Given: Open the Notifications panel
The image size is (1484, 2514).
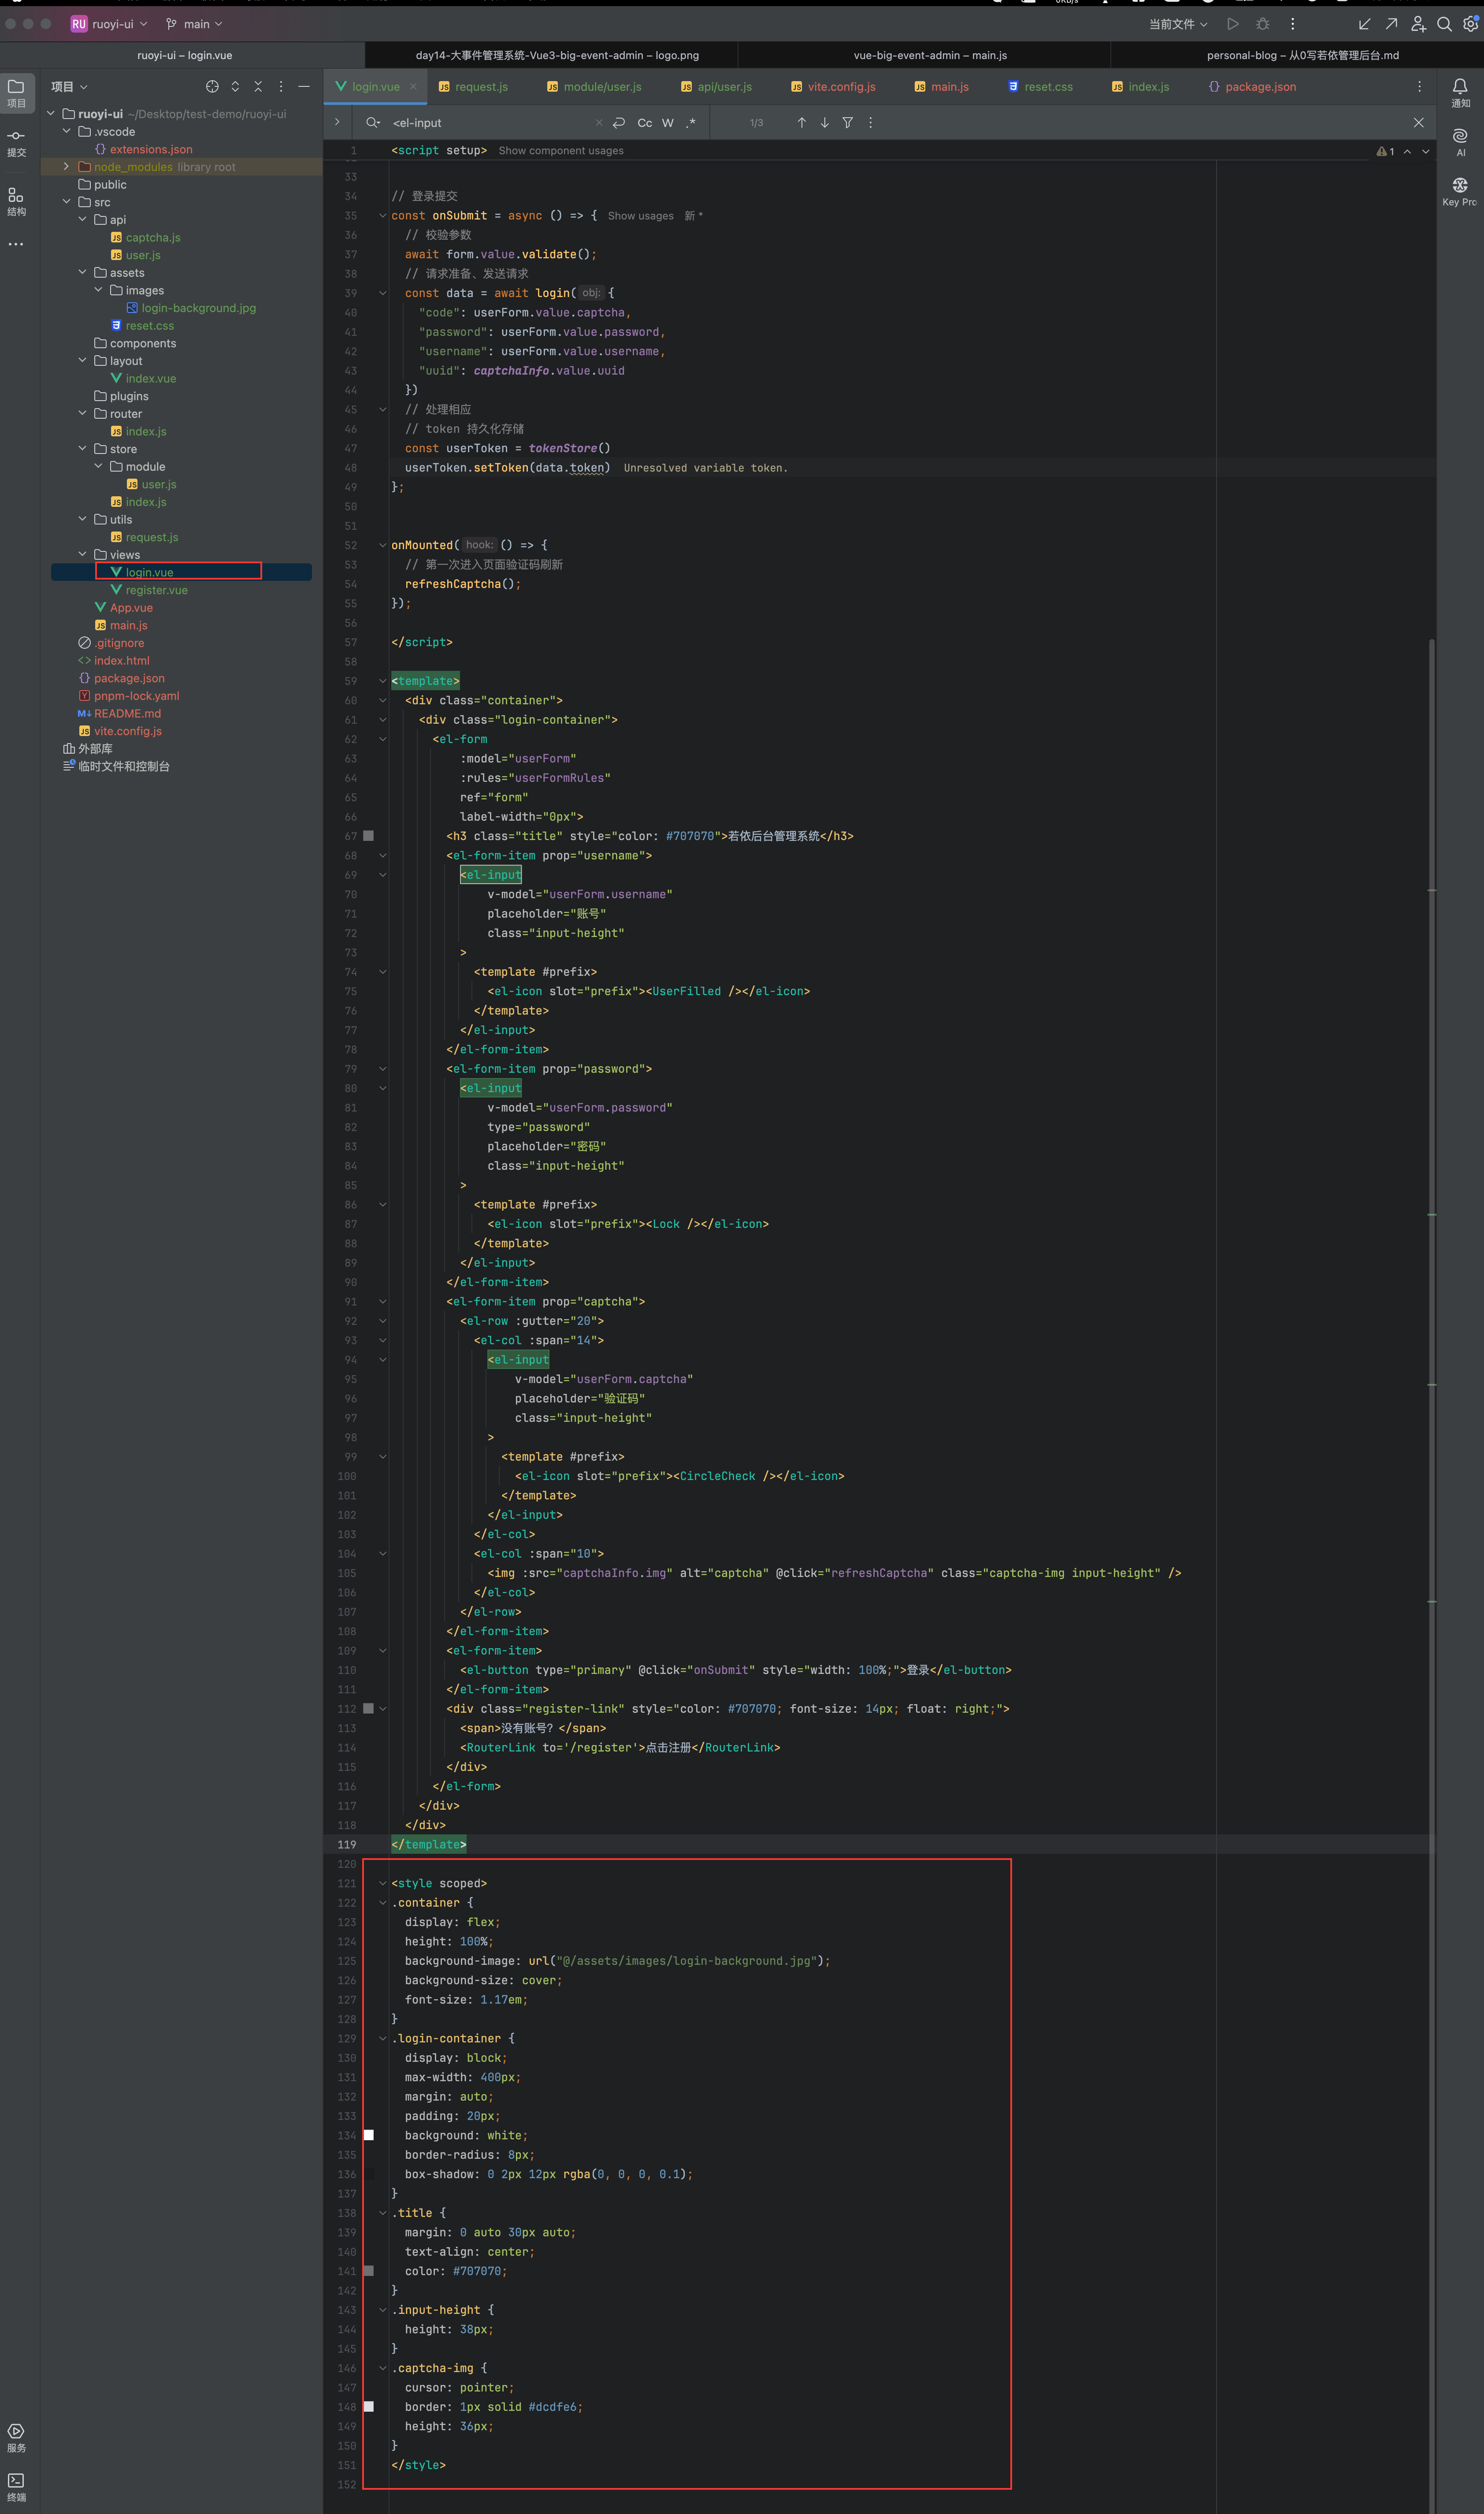Looking at the screenshot, I should (1460, 92).
